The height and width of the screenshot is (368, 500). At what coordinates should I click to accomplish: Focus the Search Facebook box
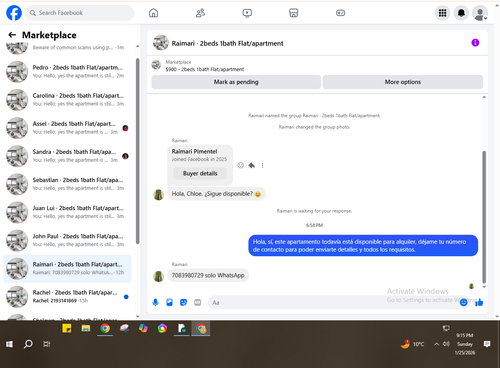(x=80, y=13)
